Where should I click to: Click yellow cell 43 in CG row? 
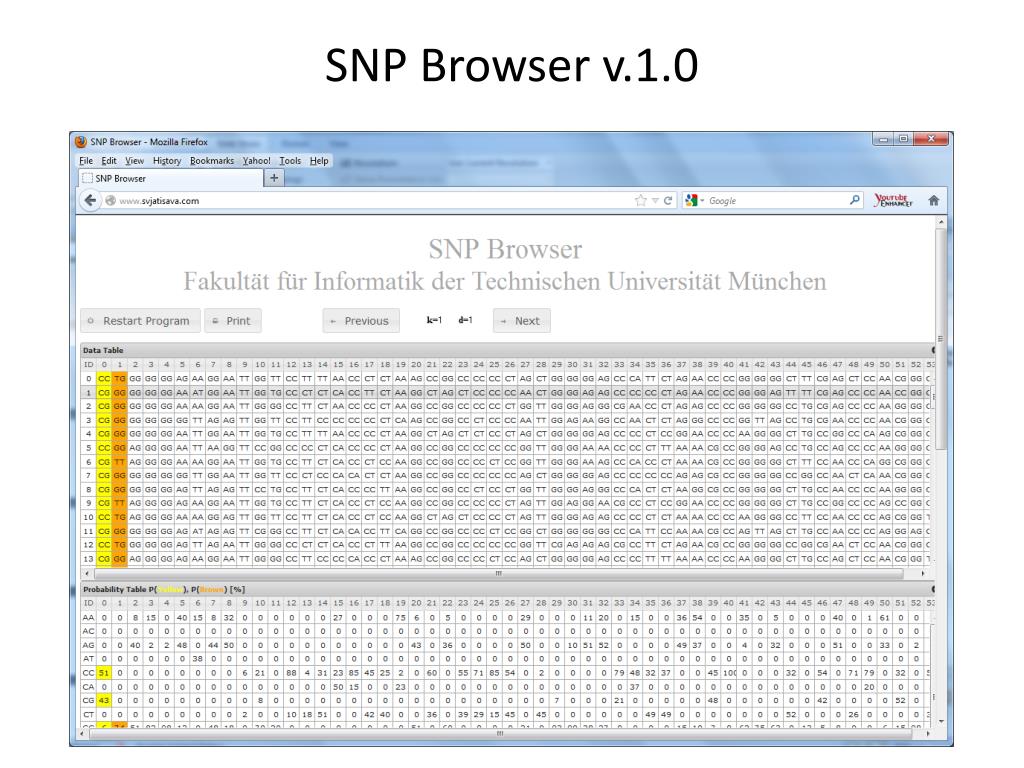(x=104, y=700)
